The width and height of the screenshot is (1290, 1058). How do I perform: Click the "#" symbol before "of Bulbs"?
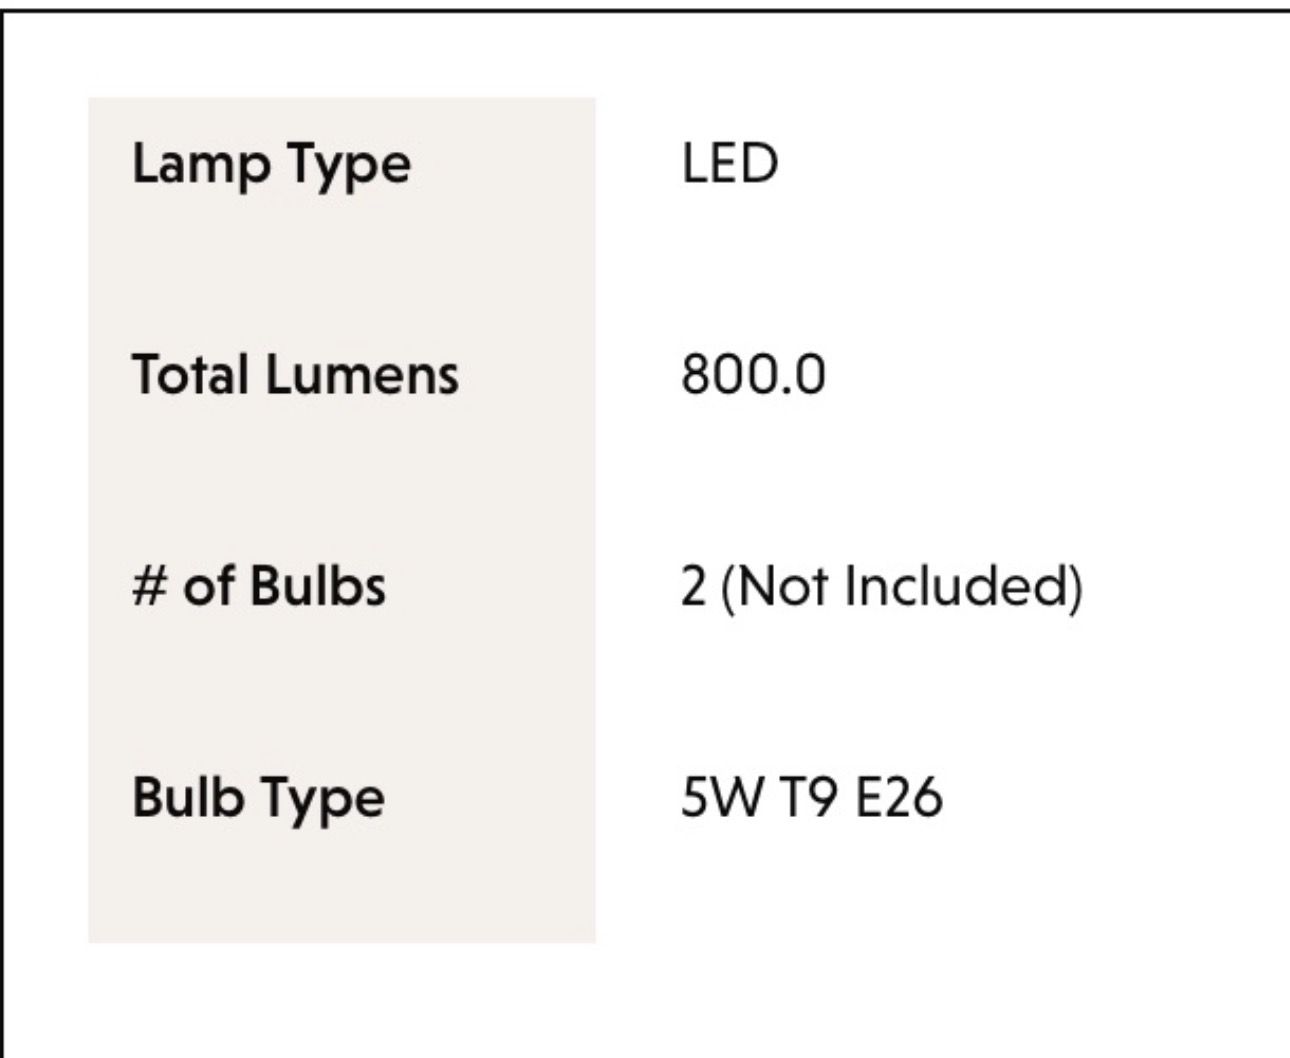tap(147, 586)
